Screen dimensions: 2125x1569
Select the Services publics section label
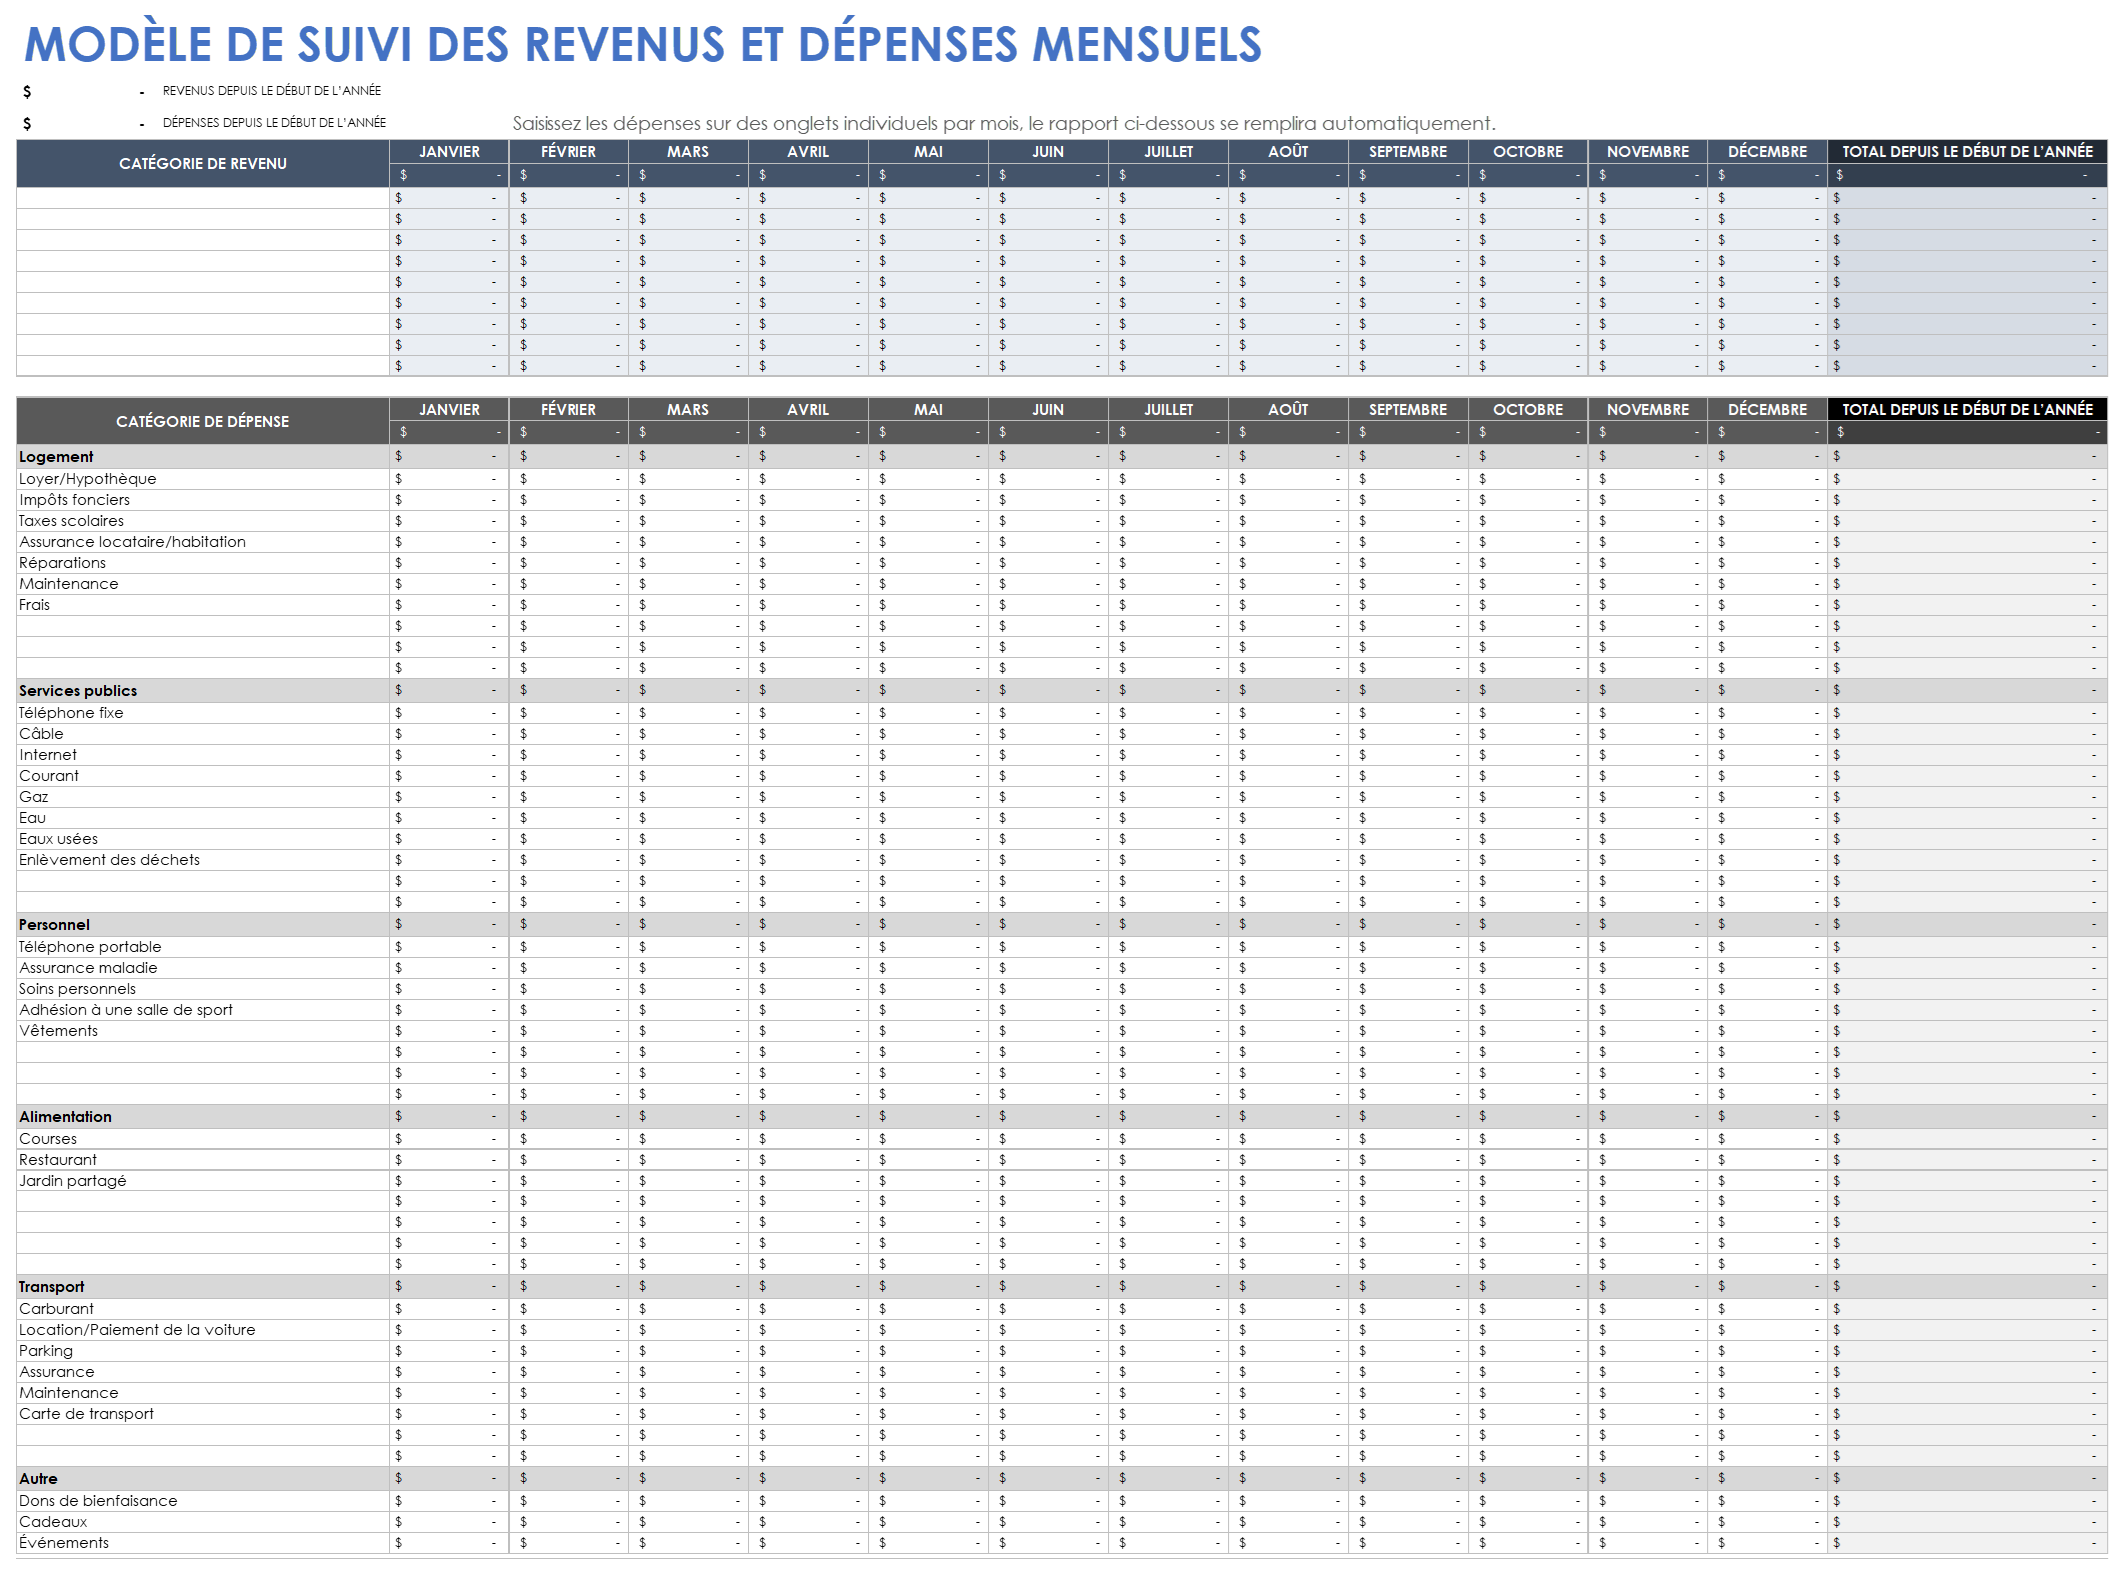(x=78, y=691)
